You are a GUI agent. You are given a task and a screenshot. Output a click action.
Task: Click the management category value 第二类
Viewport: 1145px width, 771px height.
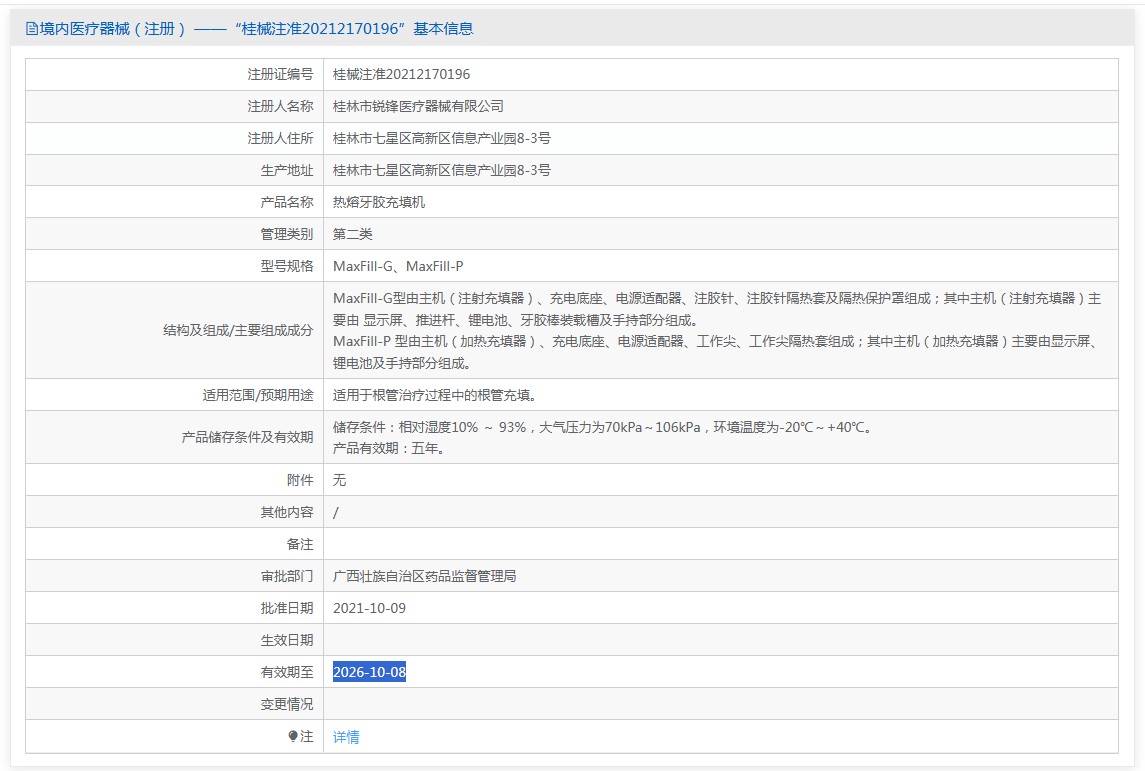coord(353,234)
